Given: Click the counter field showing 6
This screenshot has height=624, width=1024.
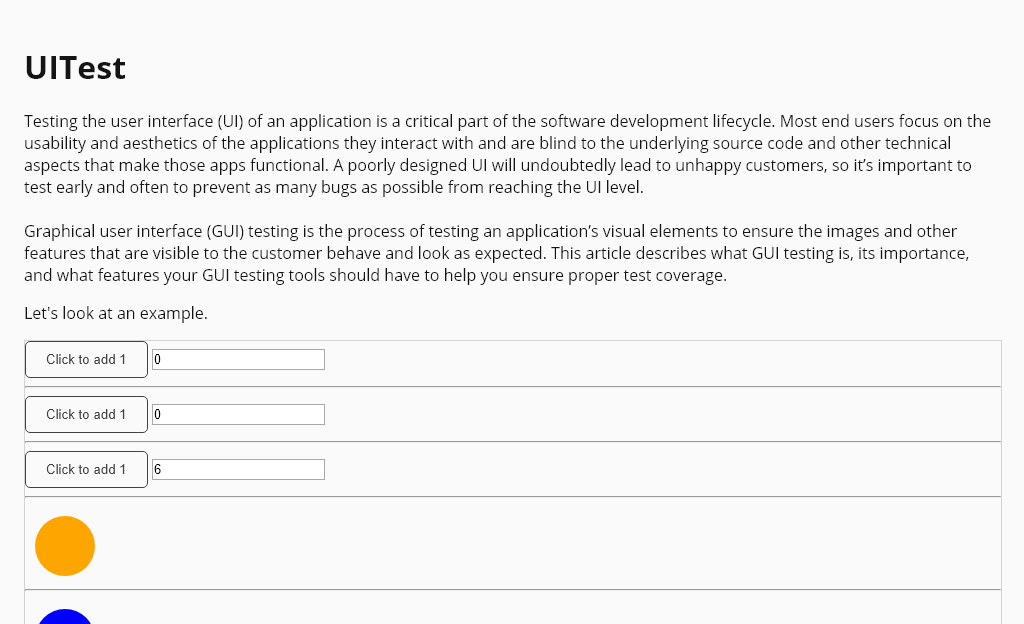Looking at the screenshot, I should coord(238,469).
